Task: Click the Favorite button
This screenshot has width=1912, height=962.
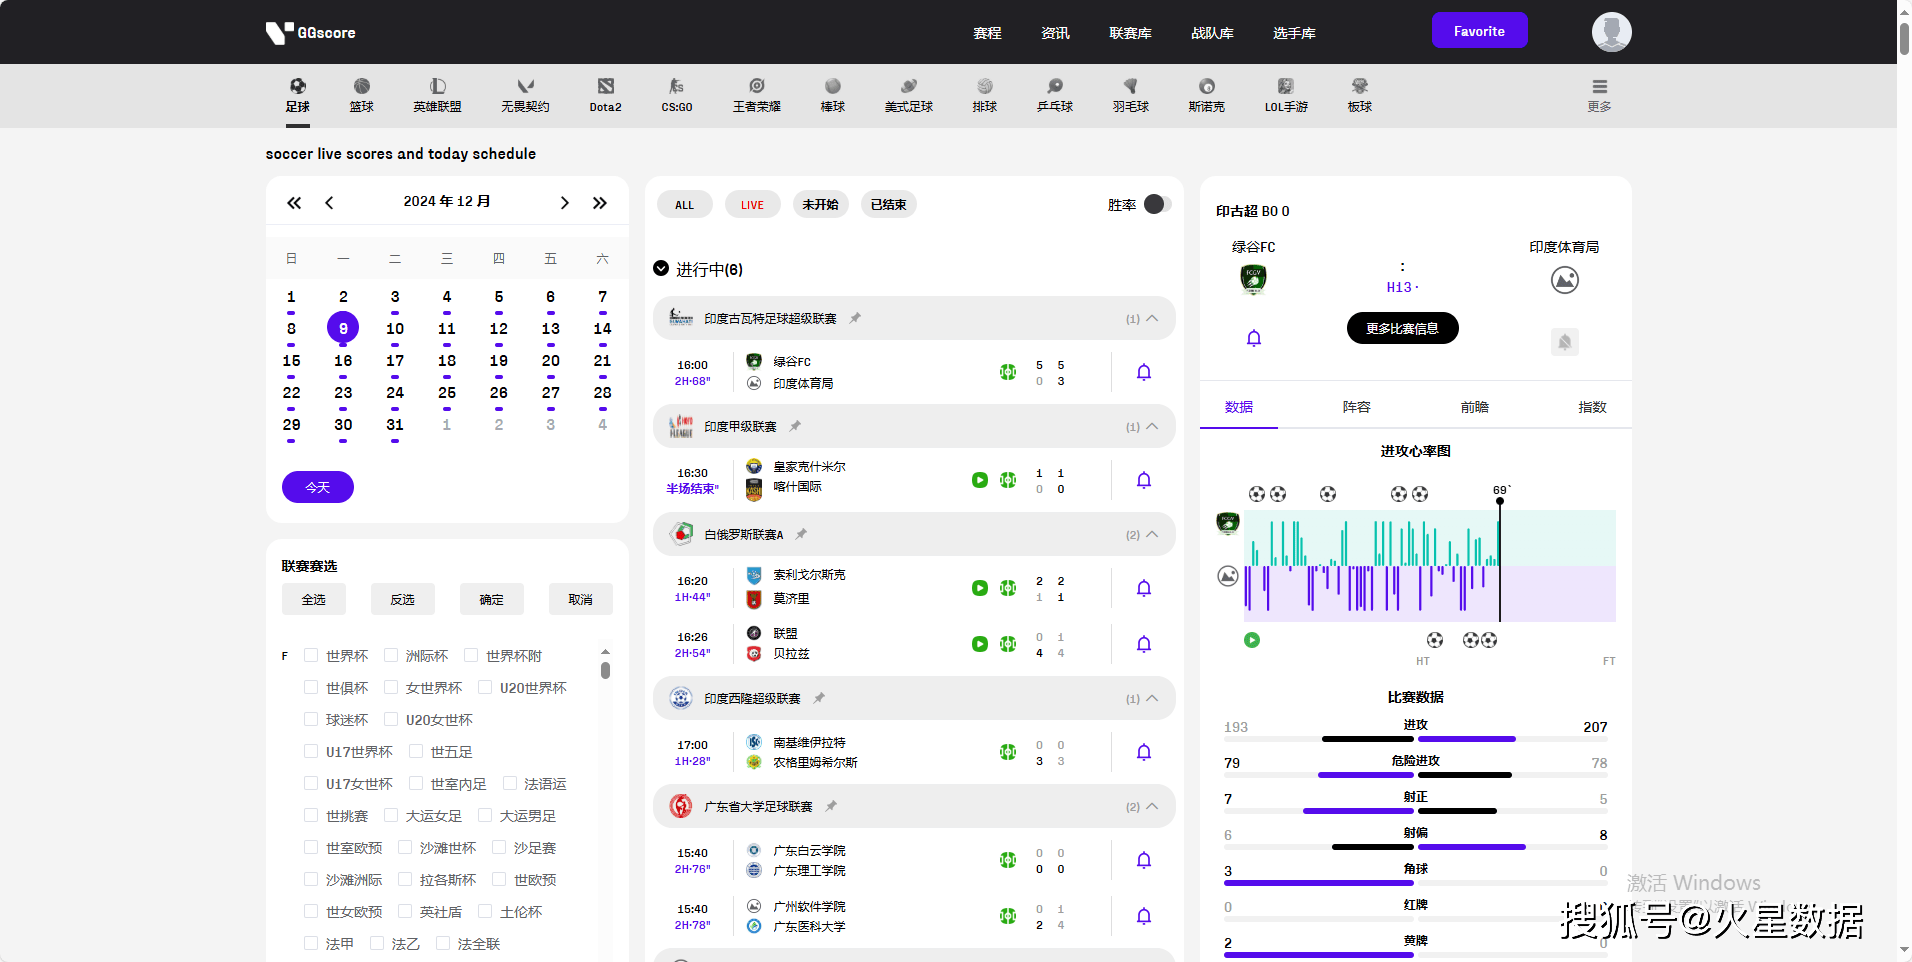Action: (1479, 30)
